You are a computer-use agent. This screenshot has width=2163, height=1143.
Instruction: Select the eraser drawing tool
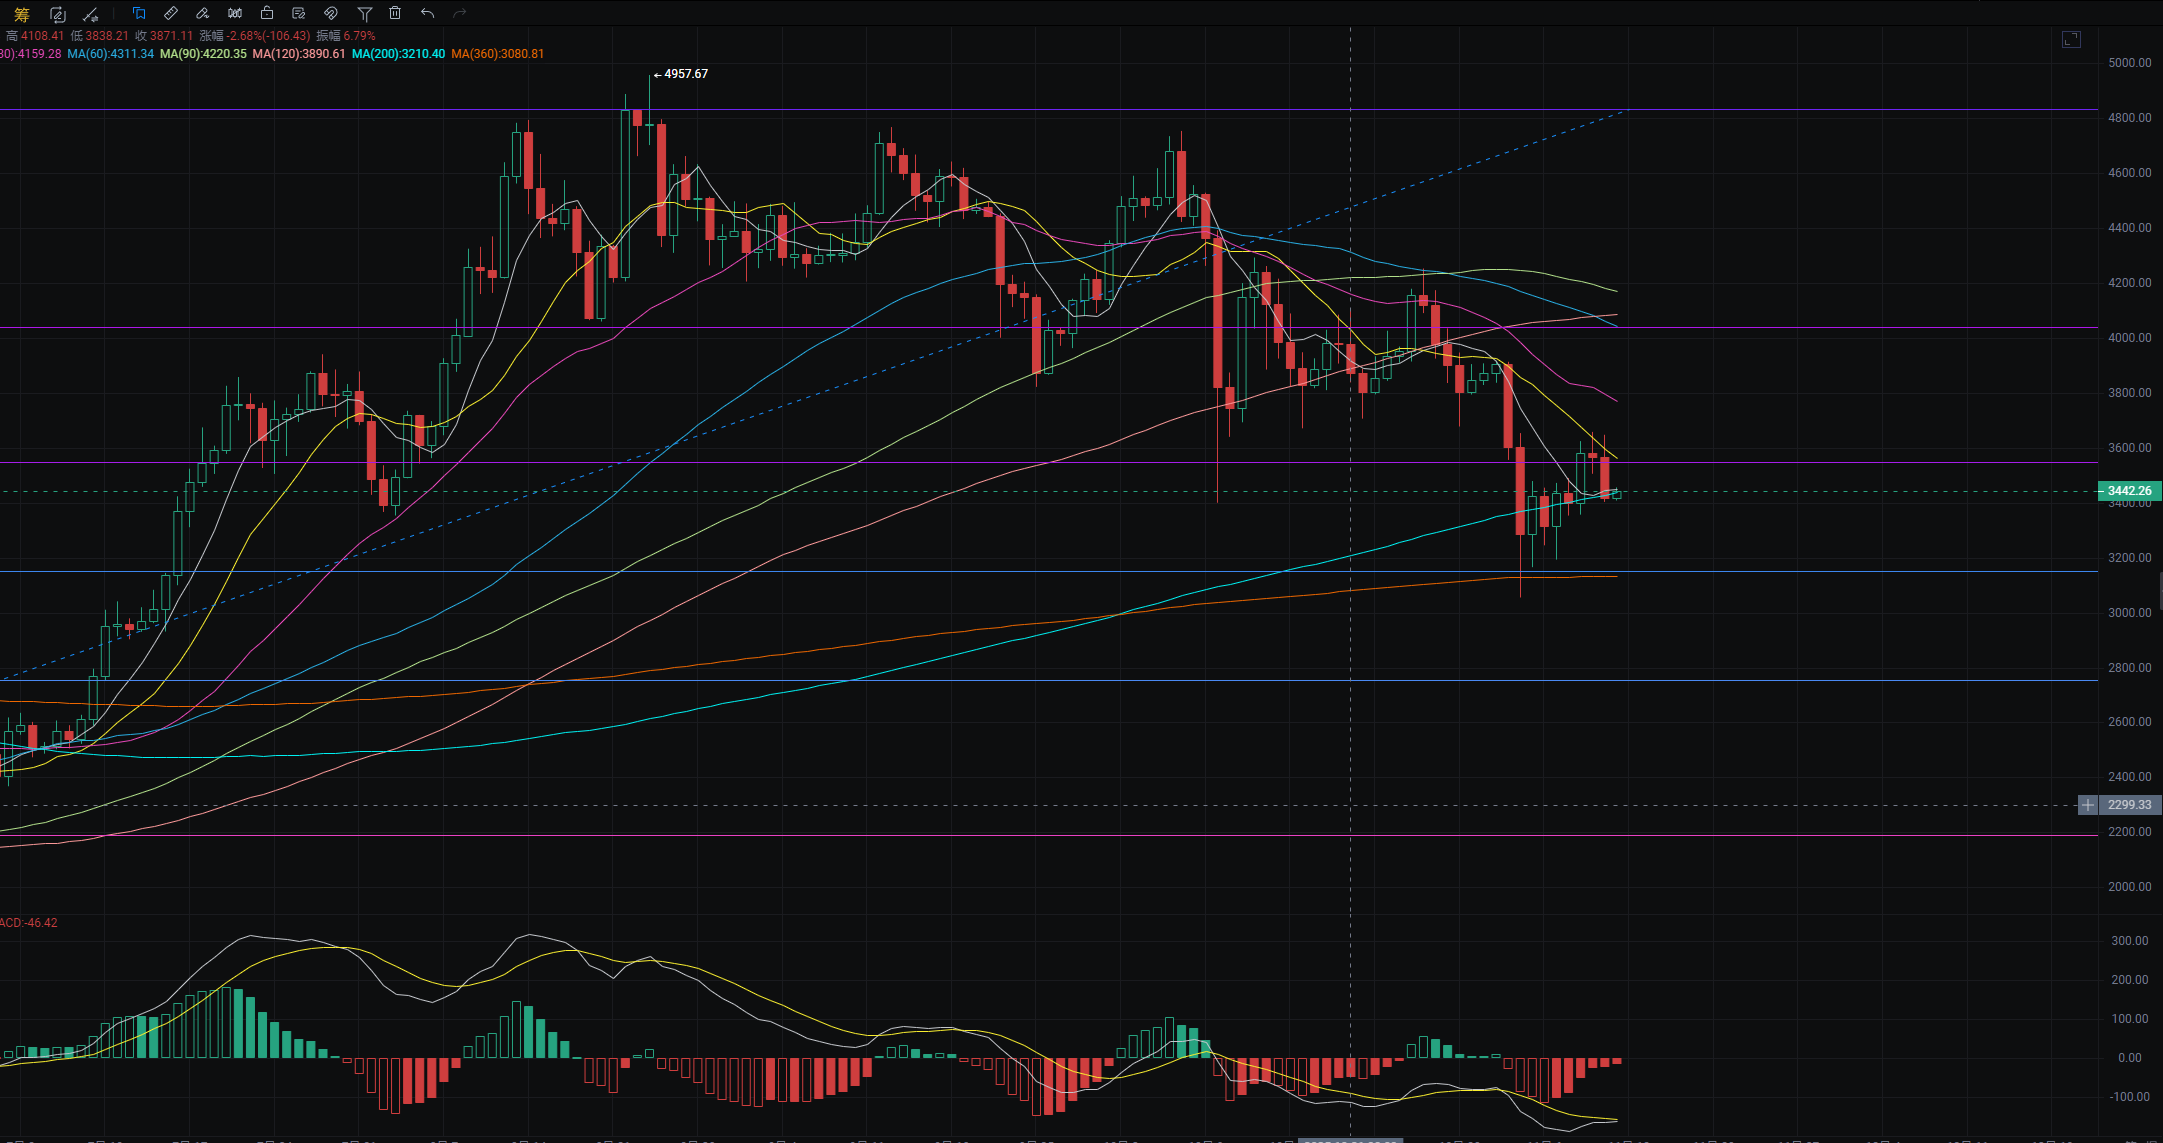click(203, 13)
